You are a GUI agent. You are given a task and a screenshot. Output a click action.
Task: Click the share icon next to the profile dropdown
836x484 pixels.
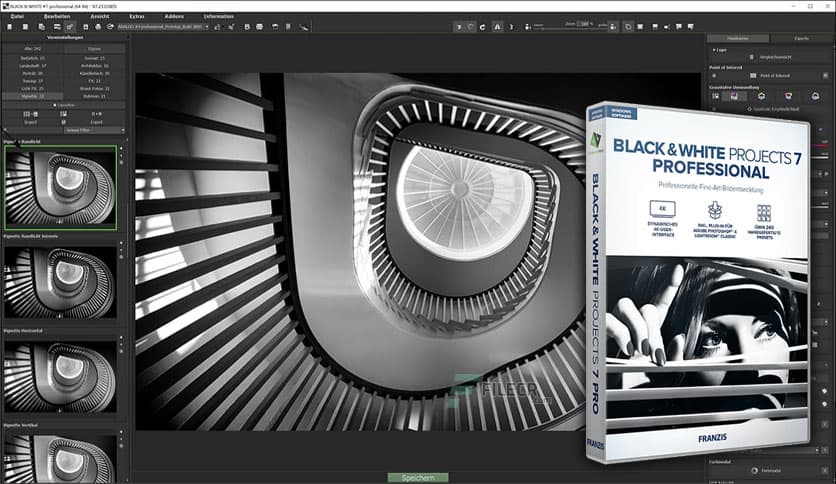coord(110,27)
